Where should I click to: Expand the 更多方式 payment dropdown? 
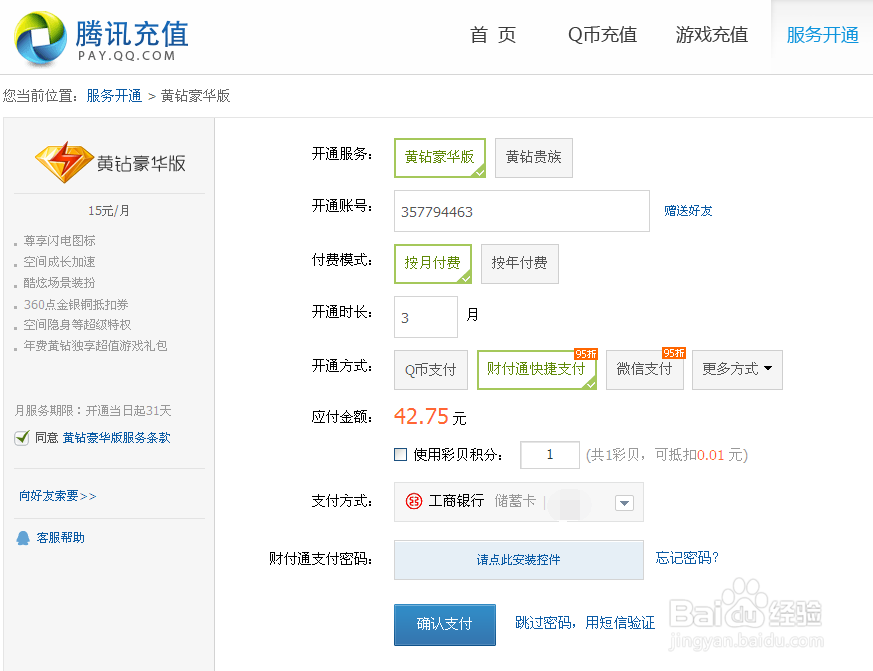tap(737, 370)
